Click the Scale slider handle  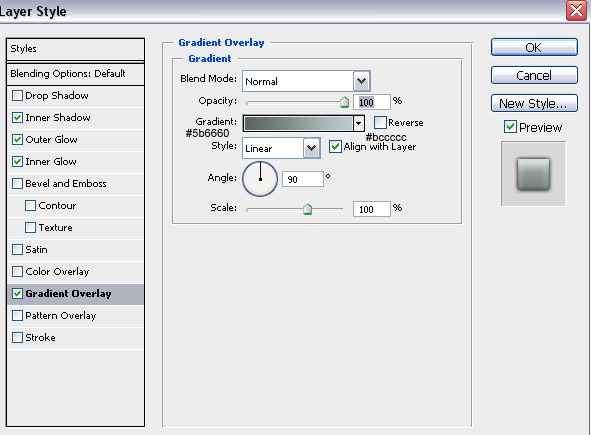(308, 209)
